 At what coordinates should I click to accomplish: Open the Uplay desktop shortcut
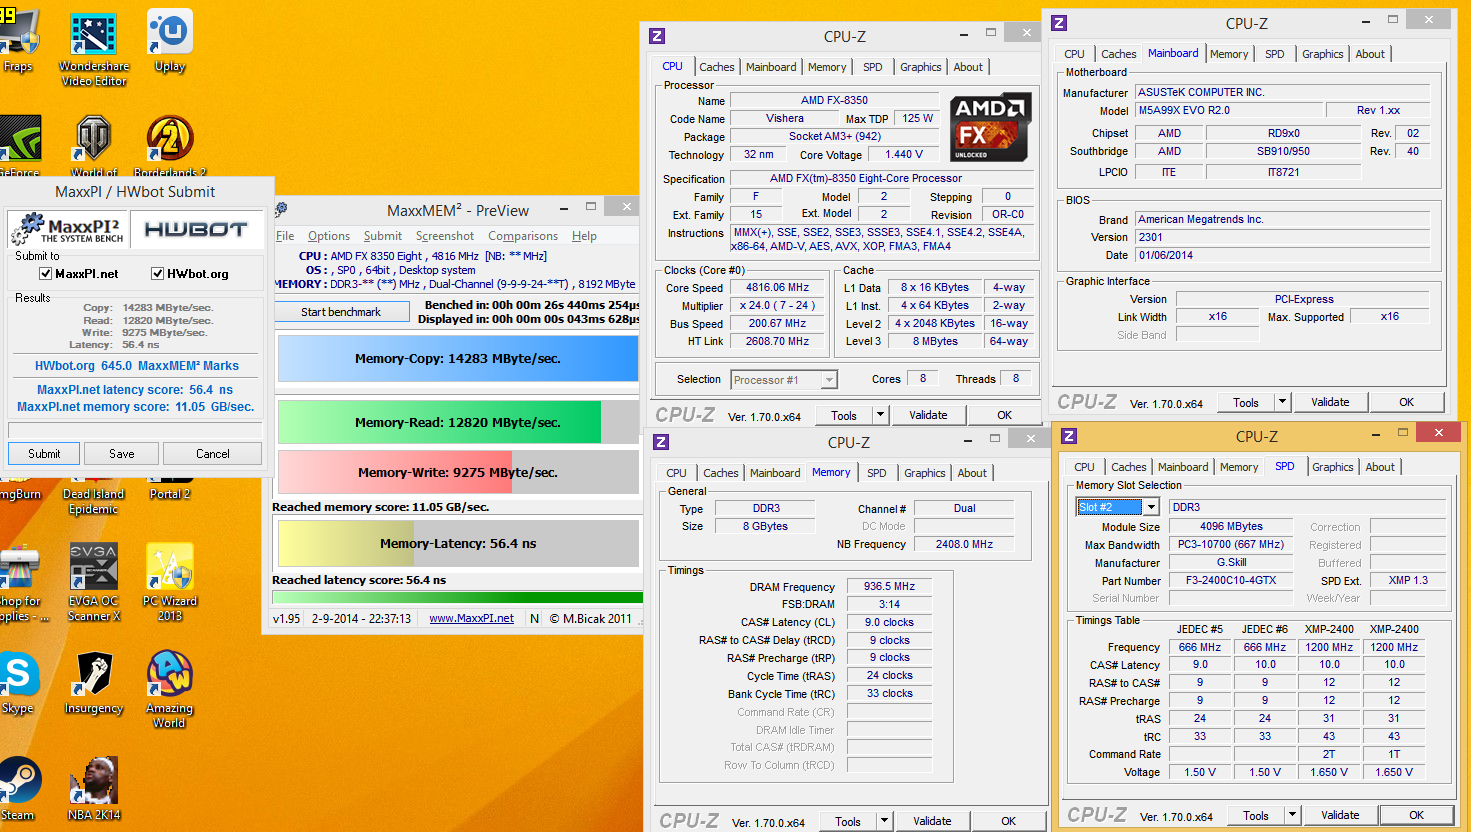169,40
